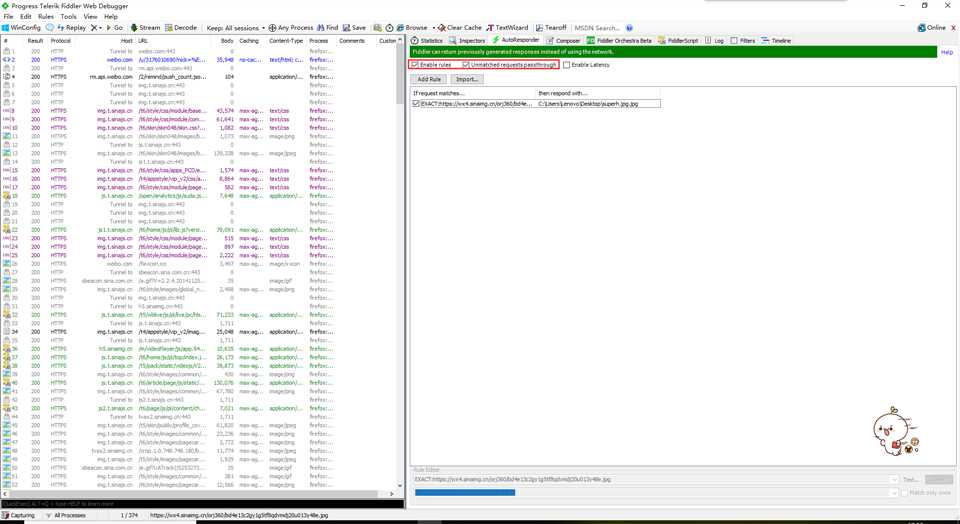Click the Go resume toolbar button
This screenshot has height=524, width=960.
pos(114,28)
